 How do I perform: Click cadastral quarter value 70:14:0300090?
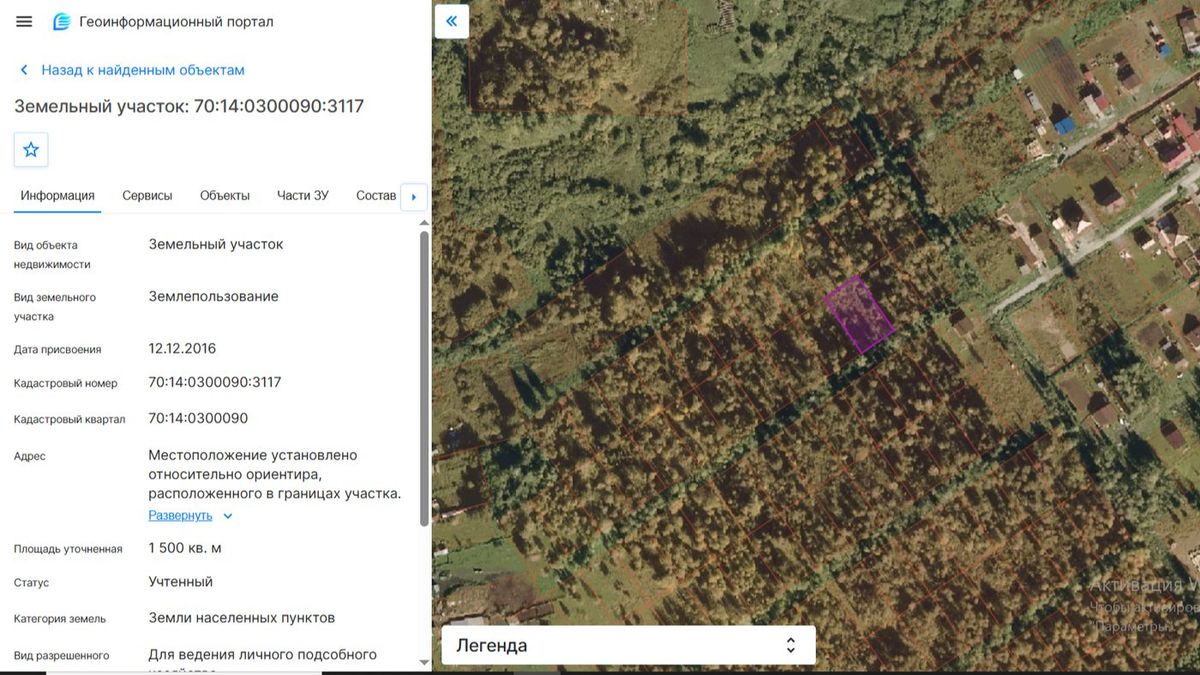click(x=198, y=418)
